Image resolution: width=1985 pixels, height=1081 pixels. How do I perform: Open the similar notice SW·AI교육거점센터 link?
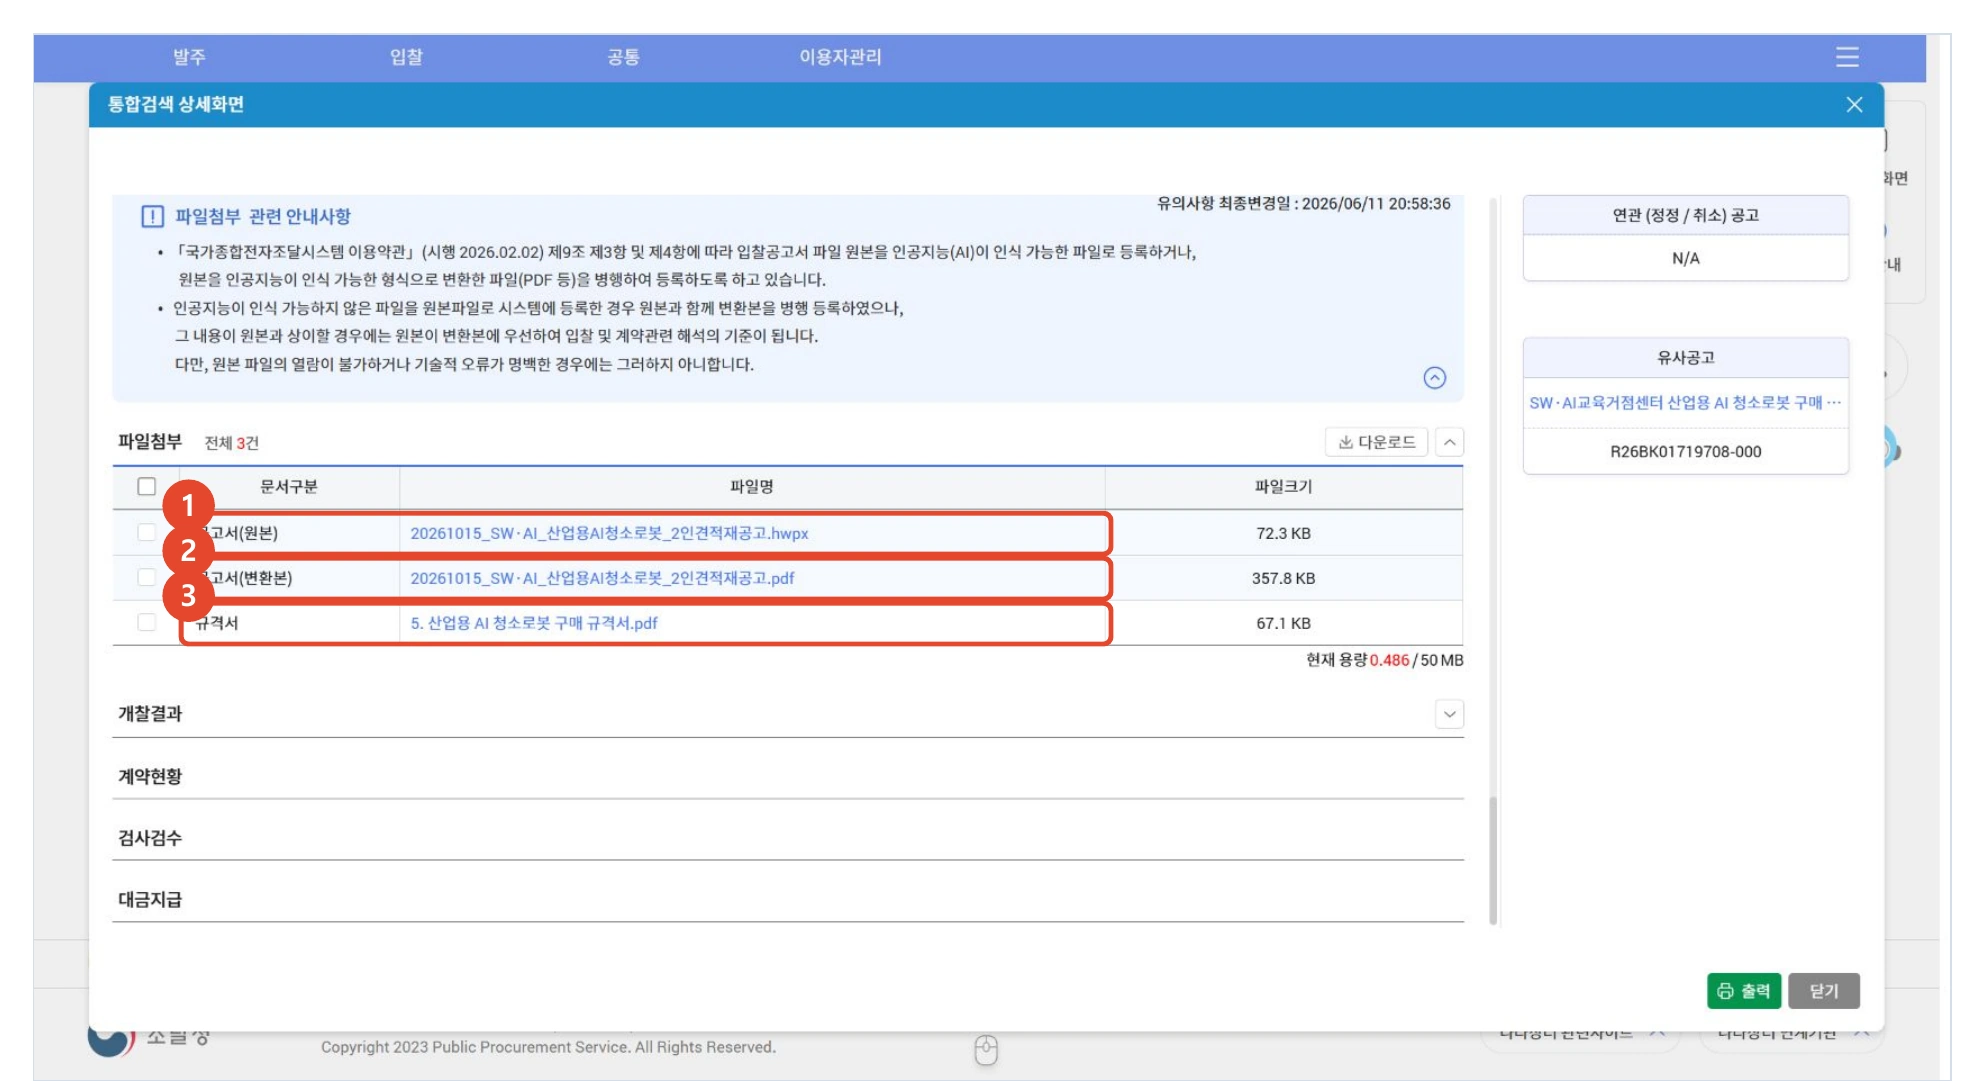(1685, 403)
